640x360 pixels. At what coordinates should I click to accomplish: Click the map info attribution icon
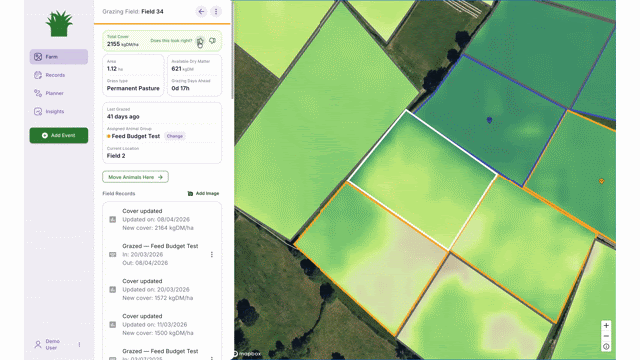606,347
